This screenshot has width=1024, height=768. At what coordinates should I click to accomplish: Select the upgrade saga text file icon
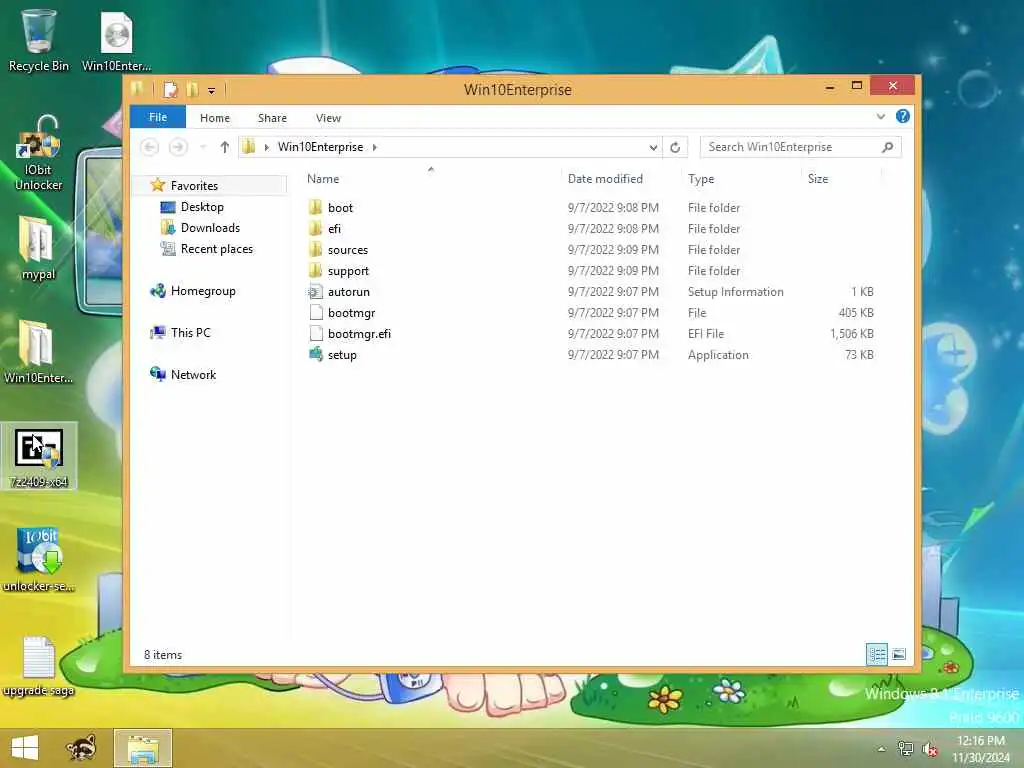[x=39, y=665]
